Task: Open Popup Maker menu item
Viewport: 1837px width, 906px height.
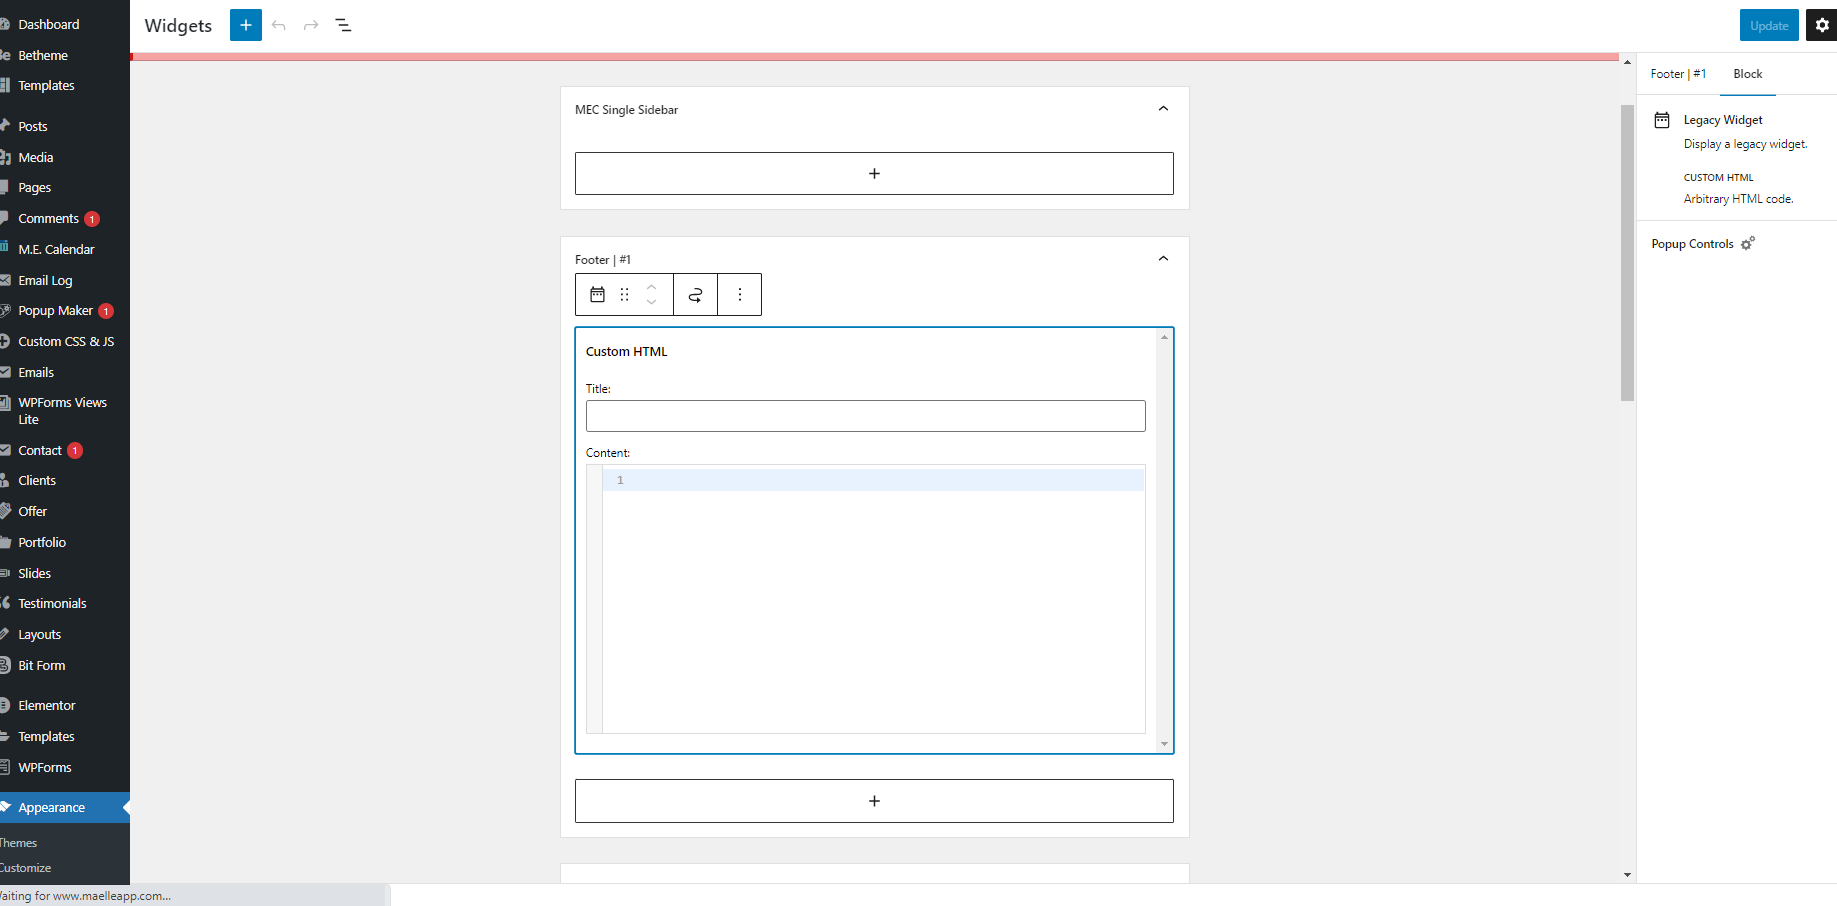Action: (55, 310)
